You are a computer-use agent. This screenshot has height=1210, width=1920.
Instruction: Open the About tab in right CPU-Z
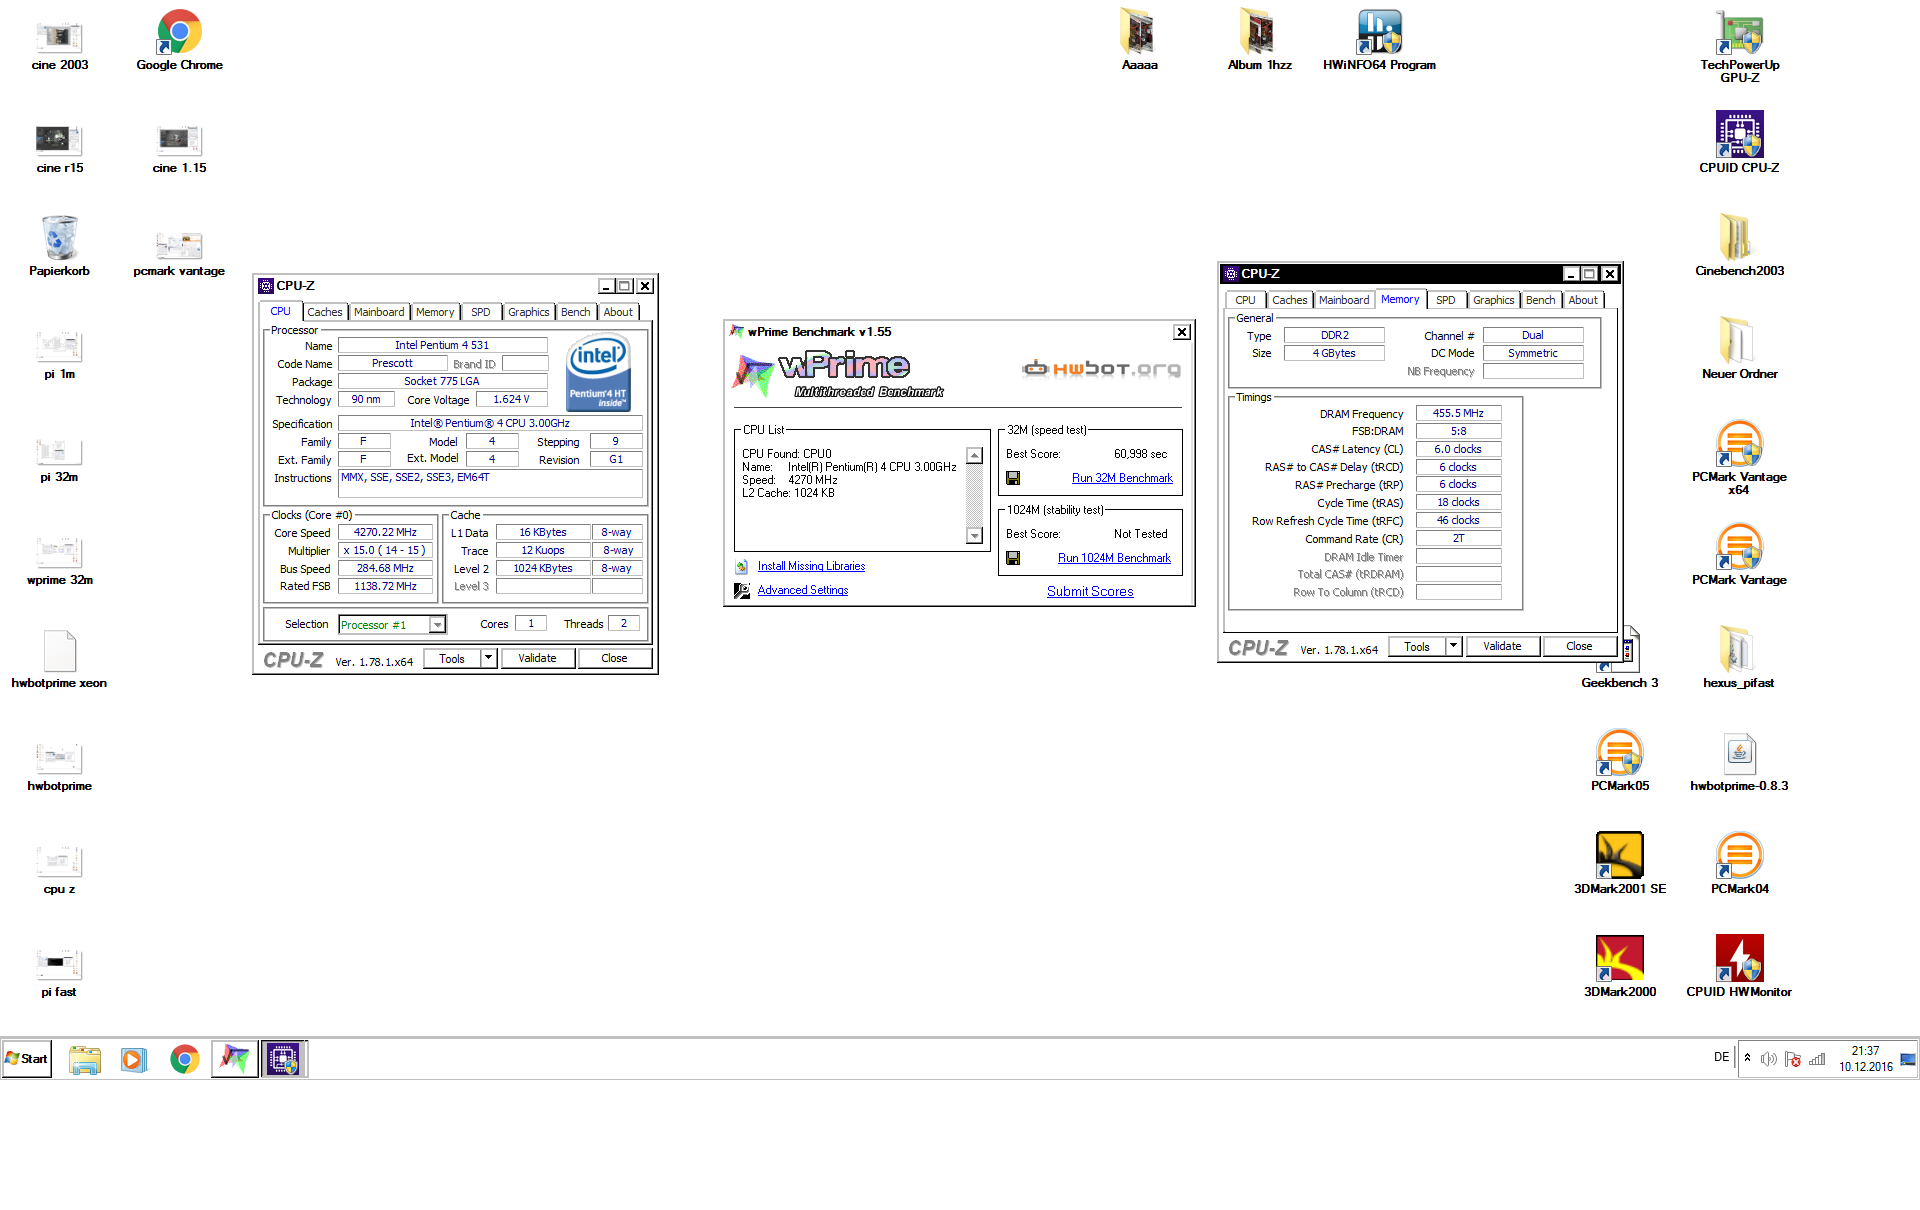[1583, 300]
